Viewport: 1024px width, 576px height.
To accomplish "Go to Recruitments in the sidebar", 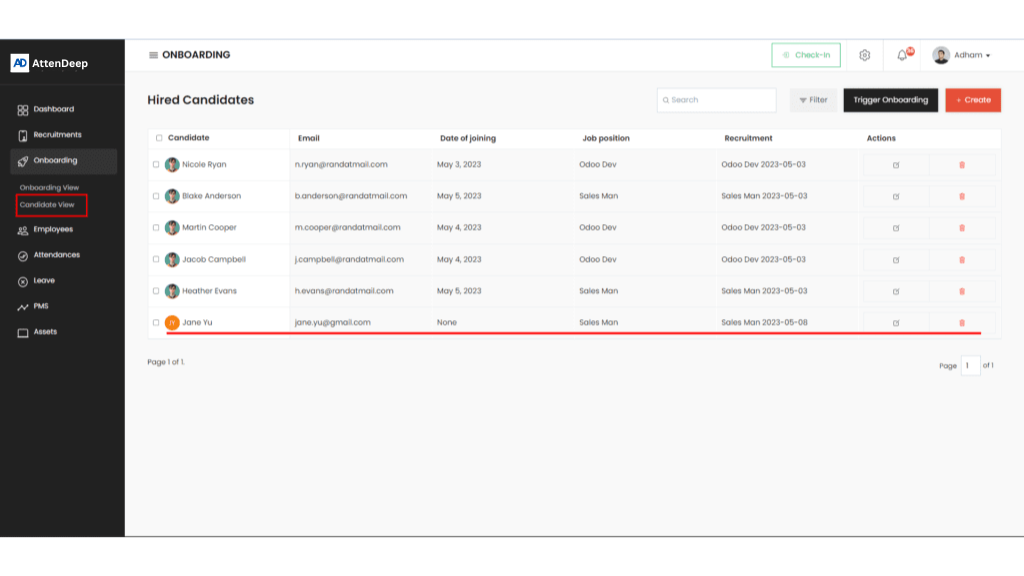I will coord(57,135).
